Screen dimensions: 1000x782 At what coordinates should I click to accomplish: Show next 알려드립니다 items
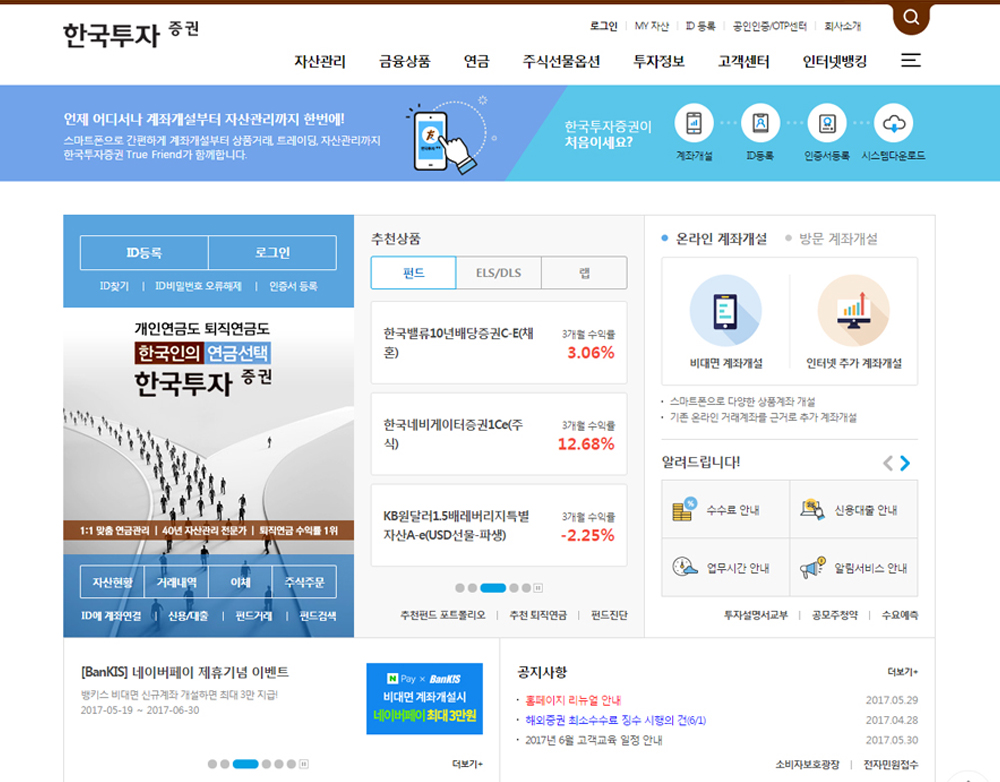[x=905, y=463]
